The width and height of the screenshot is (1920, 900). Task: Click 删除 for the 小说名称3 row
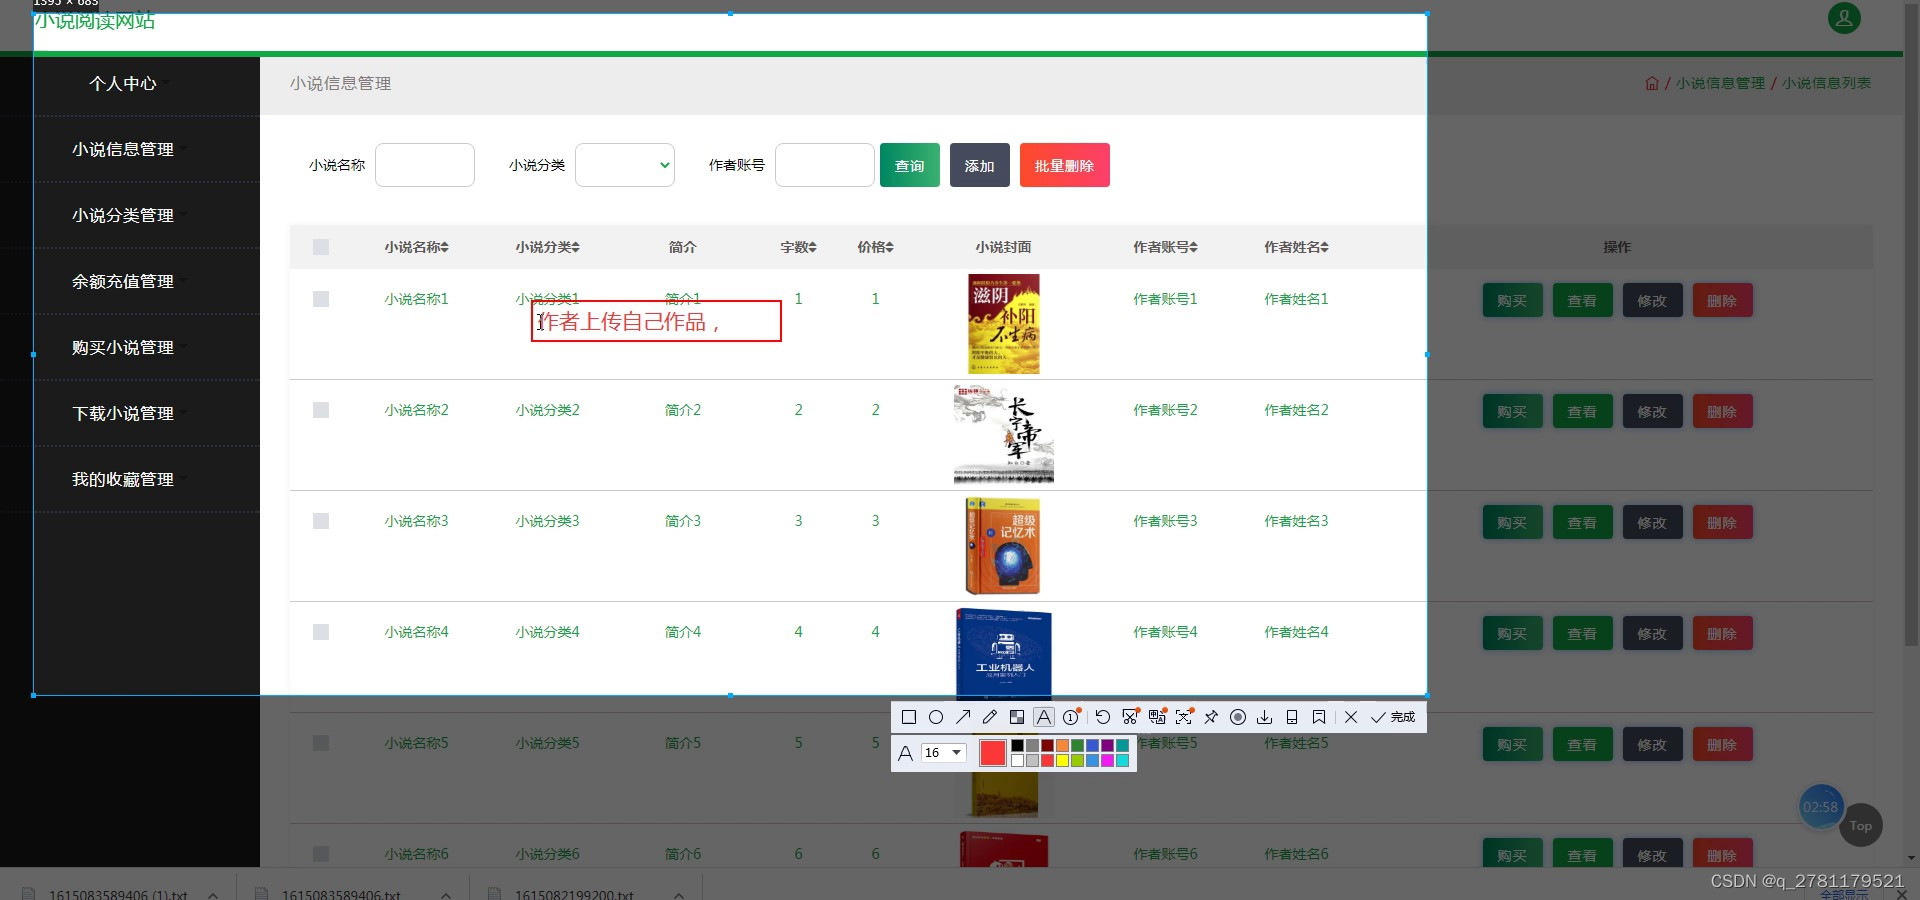[1722, 522]
